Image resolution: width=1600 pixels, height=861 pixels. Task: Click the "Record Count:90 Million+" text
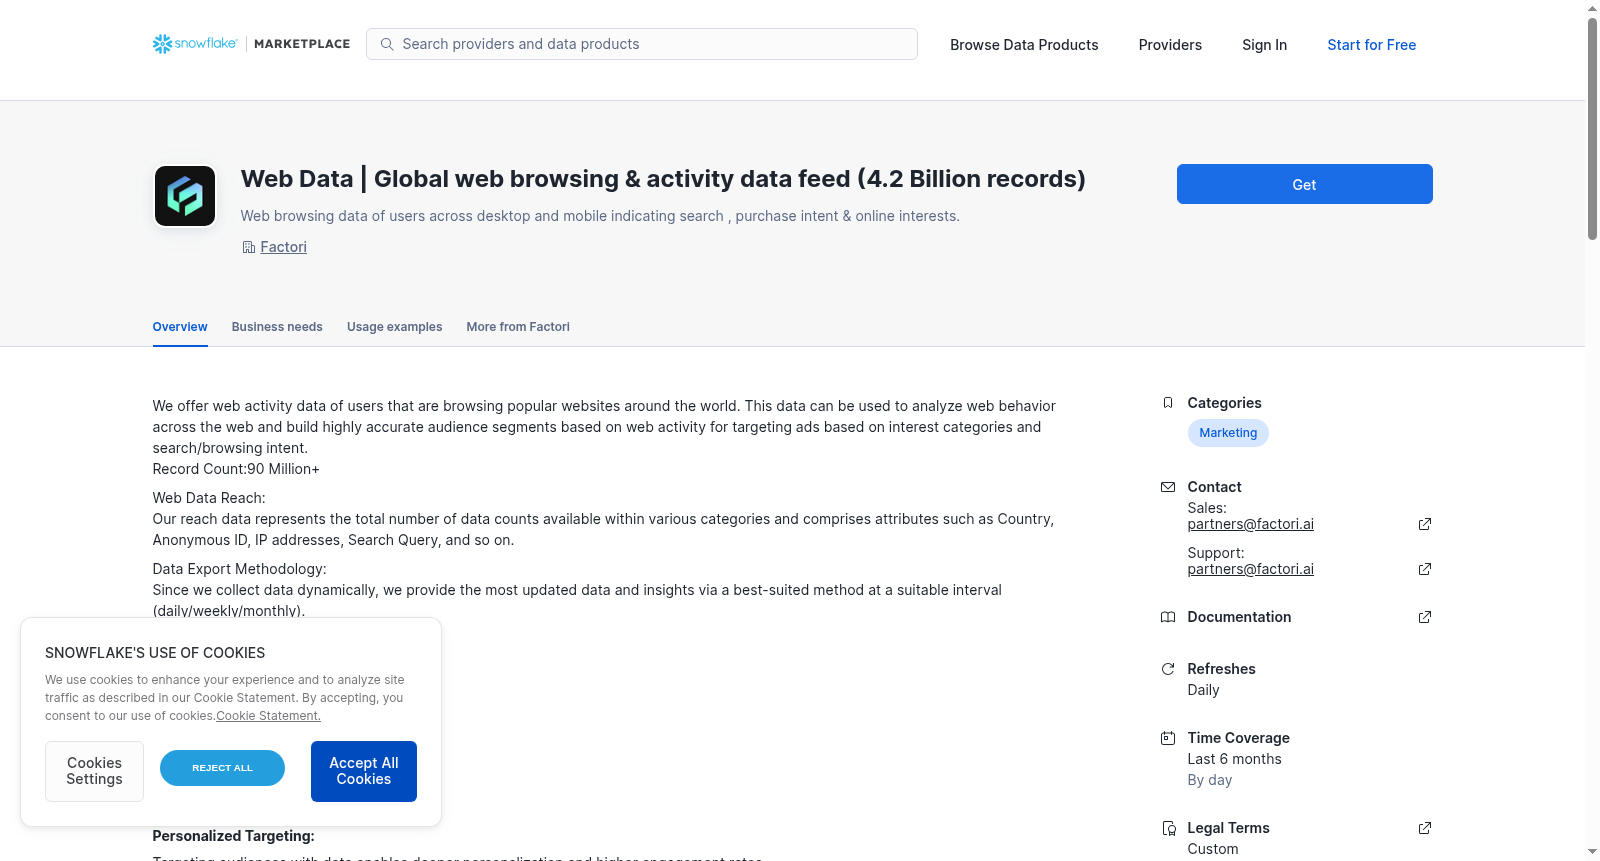tap(236, 469)
